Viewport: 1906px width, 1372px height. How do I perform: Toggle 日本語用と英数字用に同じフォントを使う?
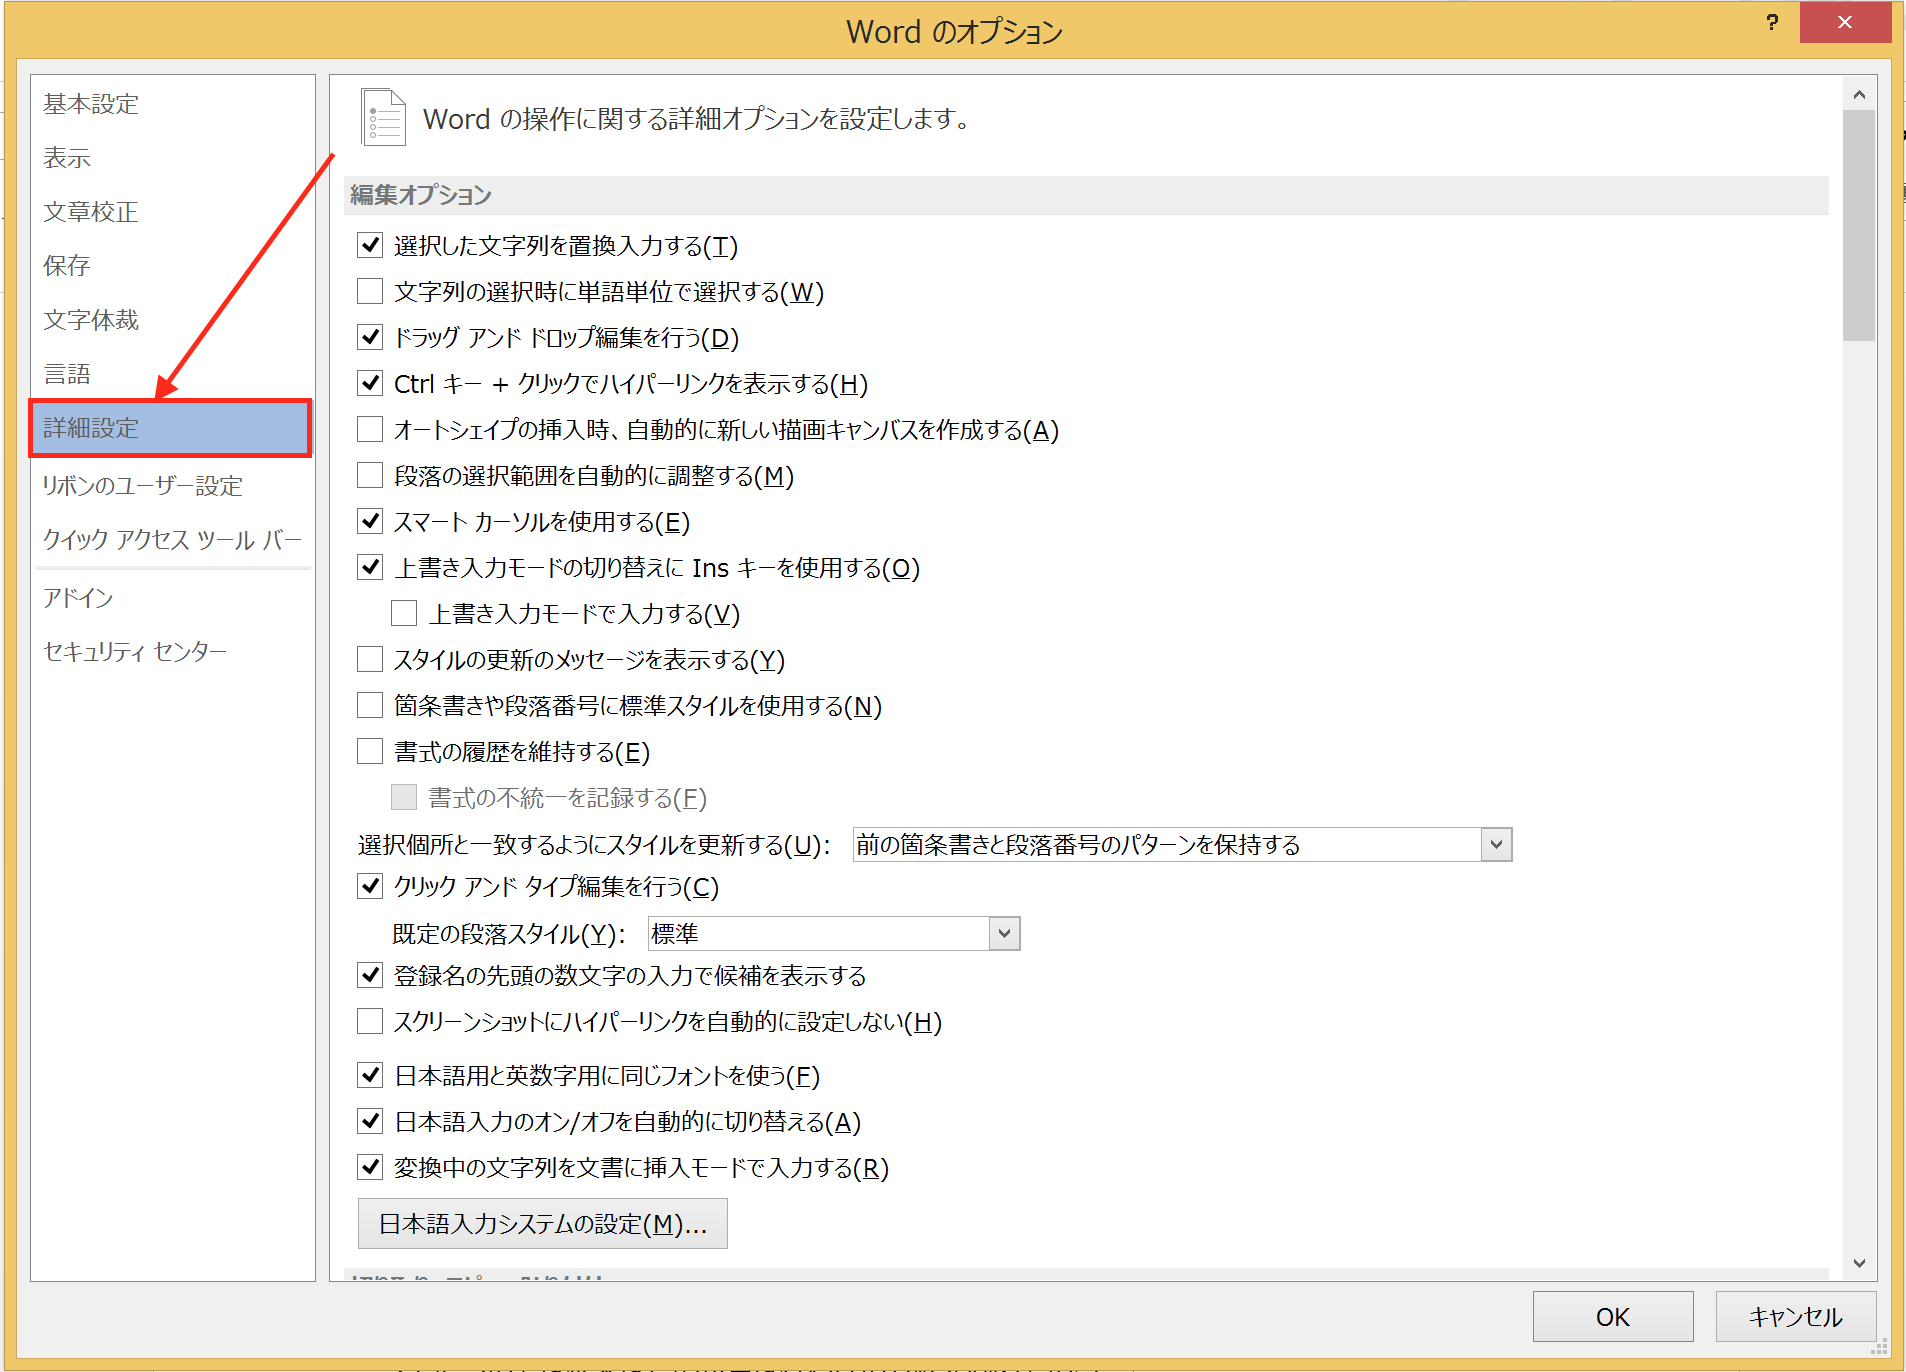pyautogui.click(x=370, y=1075)
